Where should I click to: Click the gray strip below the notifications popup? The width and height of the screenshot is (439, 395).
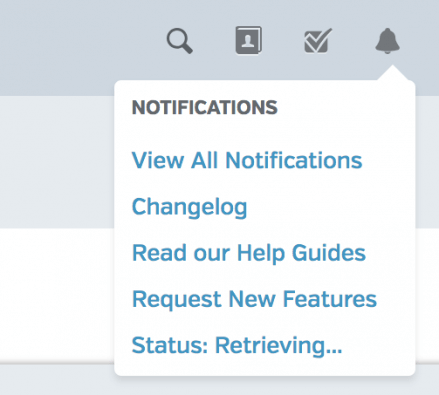(219, 386)
